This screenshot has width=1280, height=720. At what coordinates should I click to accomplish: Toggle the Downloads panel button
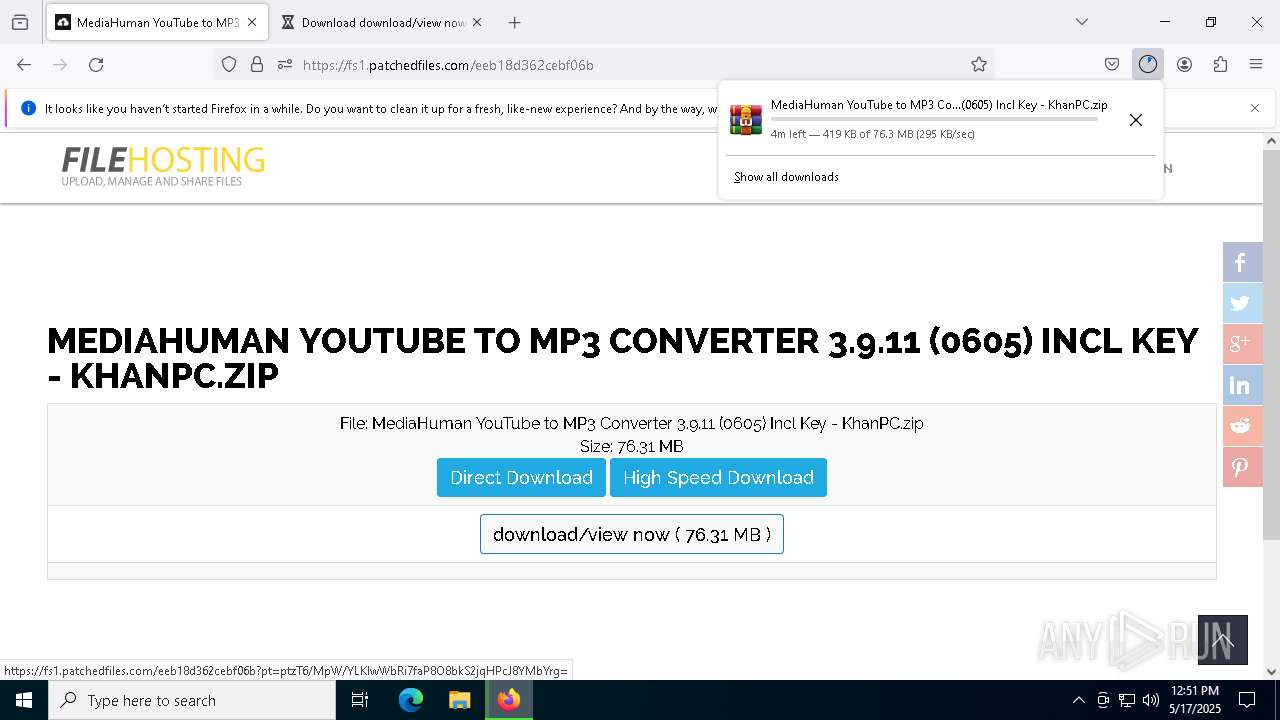click(1148, 64)
